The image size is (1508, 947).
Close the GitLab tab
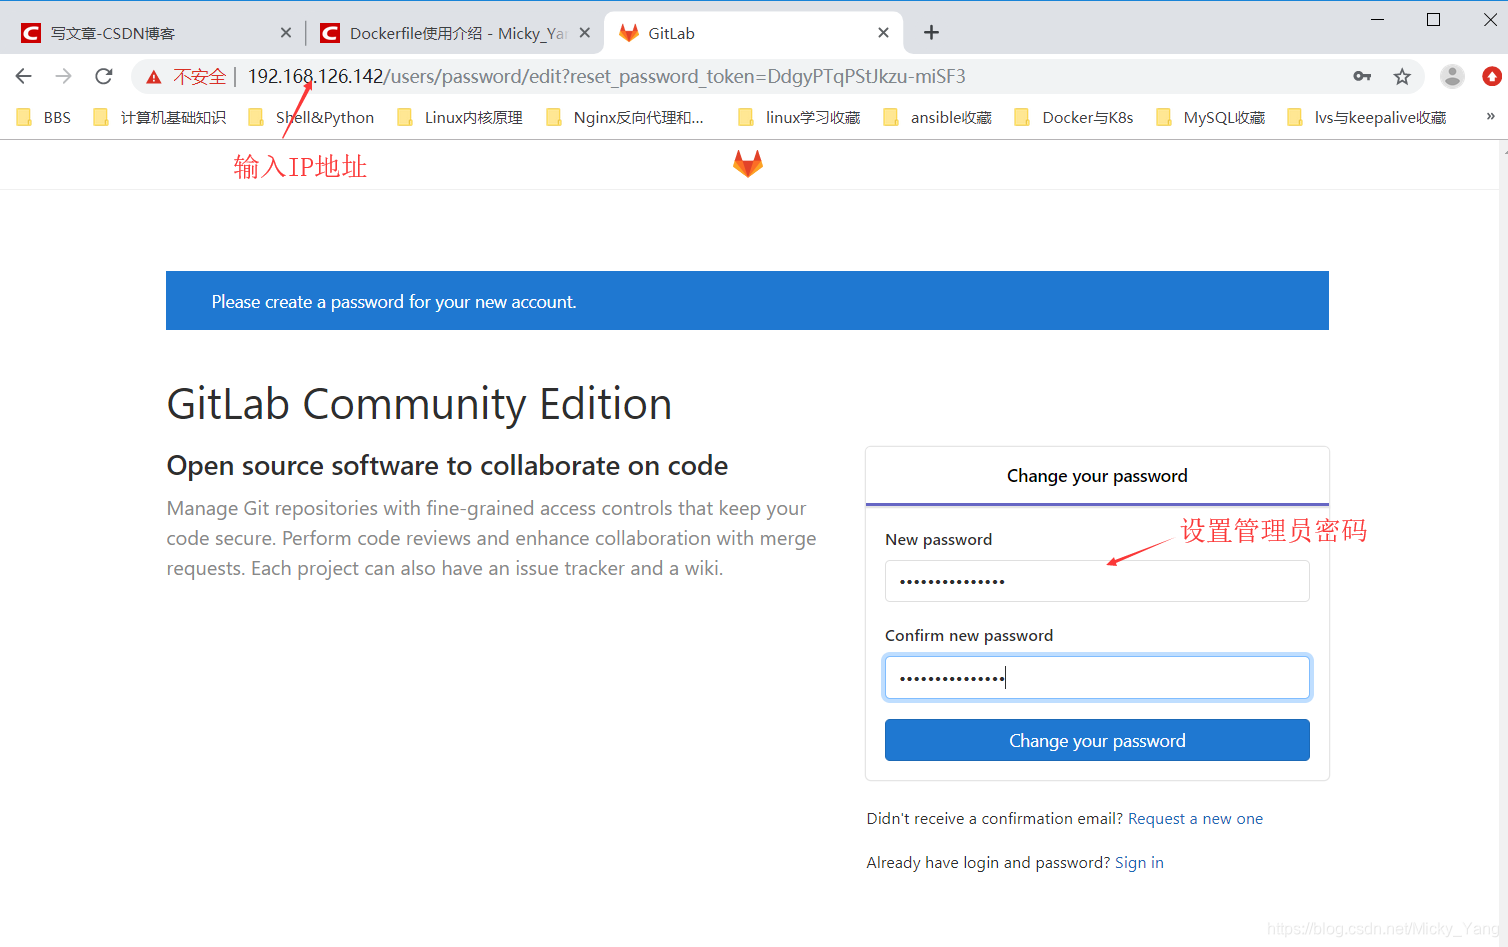[883, 33]
